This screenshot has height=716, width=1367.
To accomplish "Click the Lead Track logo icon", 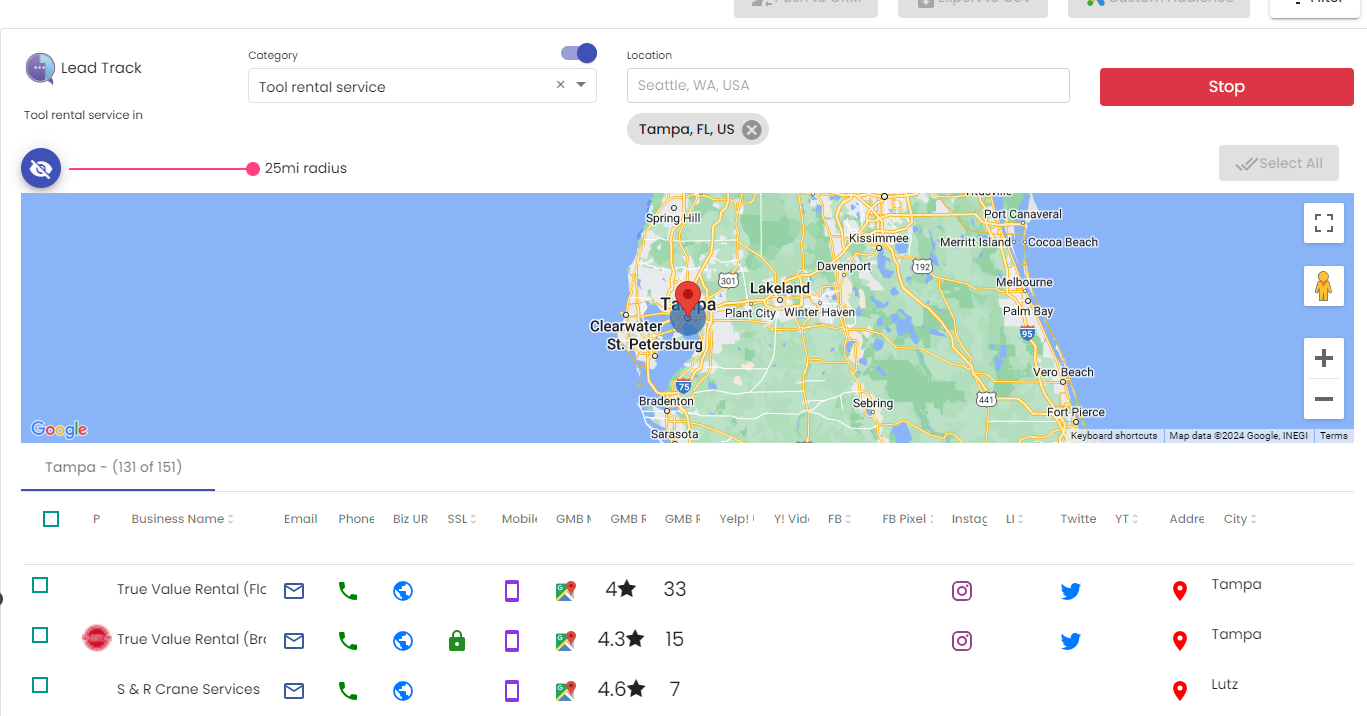I will click(40, 68).
